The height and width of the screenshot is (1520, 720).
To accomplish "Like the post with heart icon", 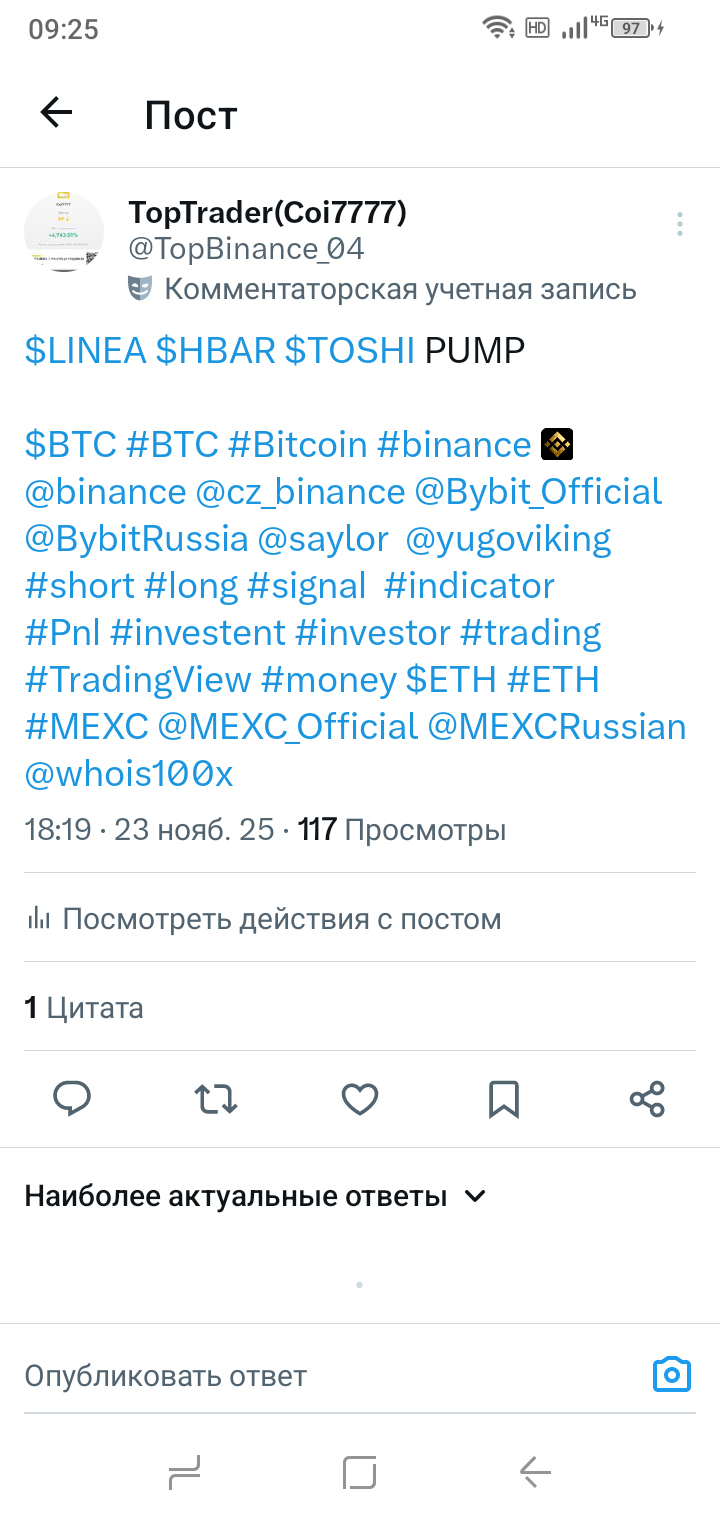I will [360, 1098].
